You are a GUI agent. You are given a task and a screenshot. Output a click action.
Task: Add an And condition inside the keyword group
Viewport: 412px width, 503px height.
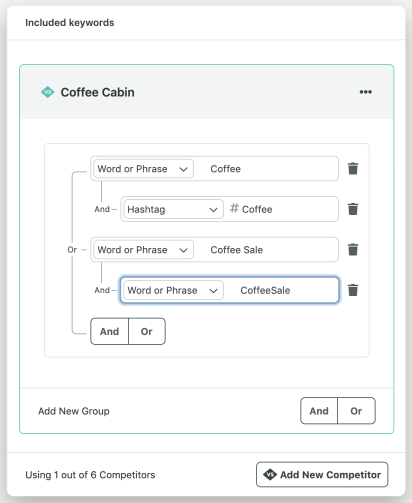(x=110, y=331)
